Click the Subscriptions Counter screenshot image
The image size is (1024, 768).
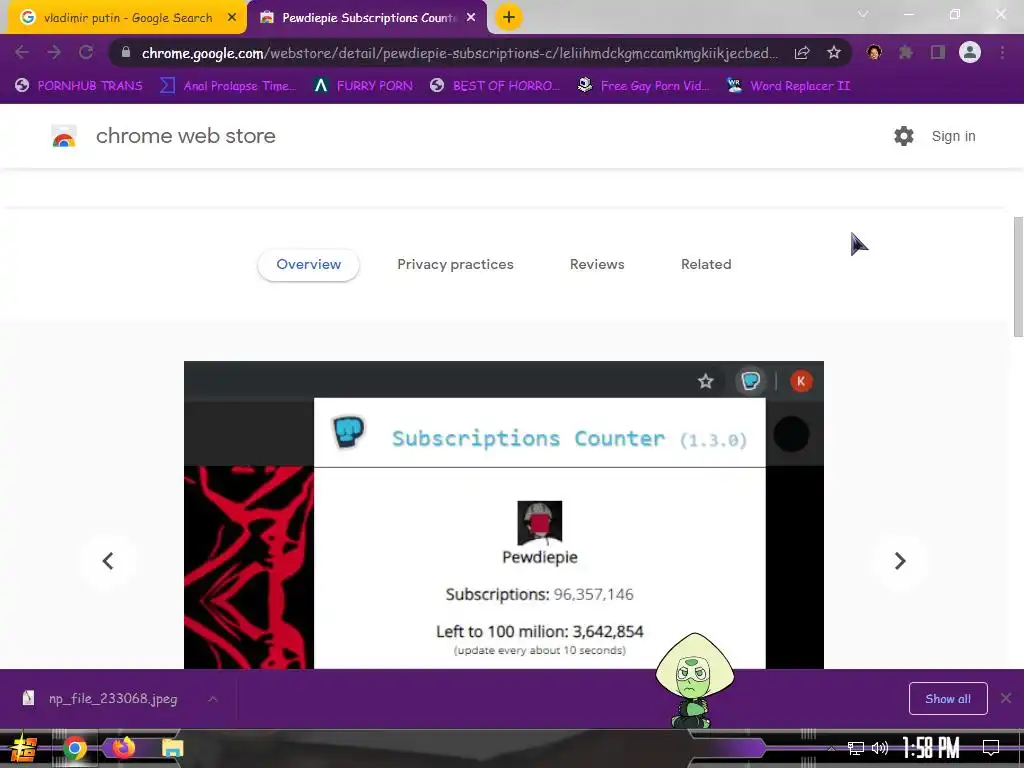pyautogui.click(x=504, y=515)
